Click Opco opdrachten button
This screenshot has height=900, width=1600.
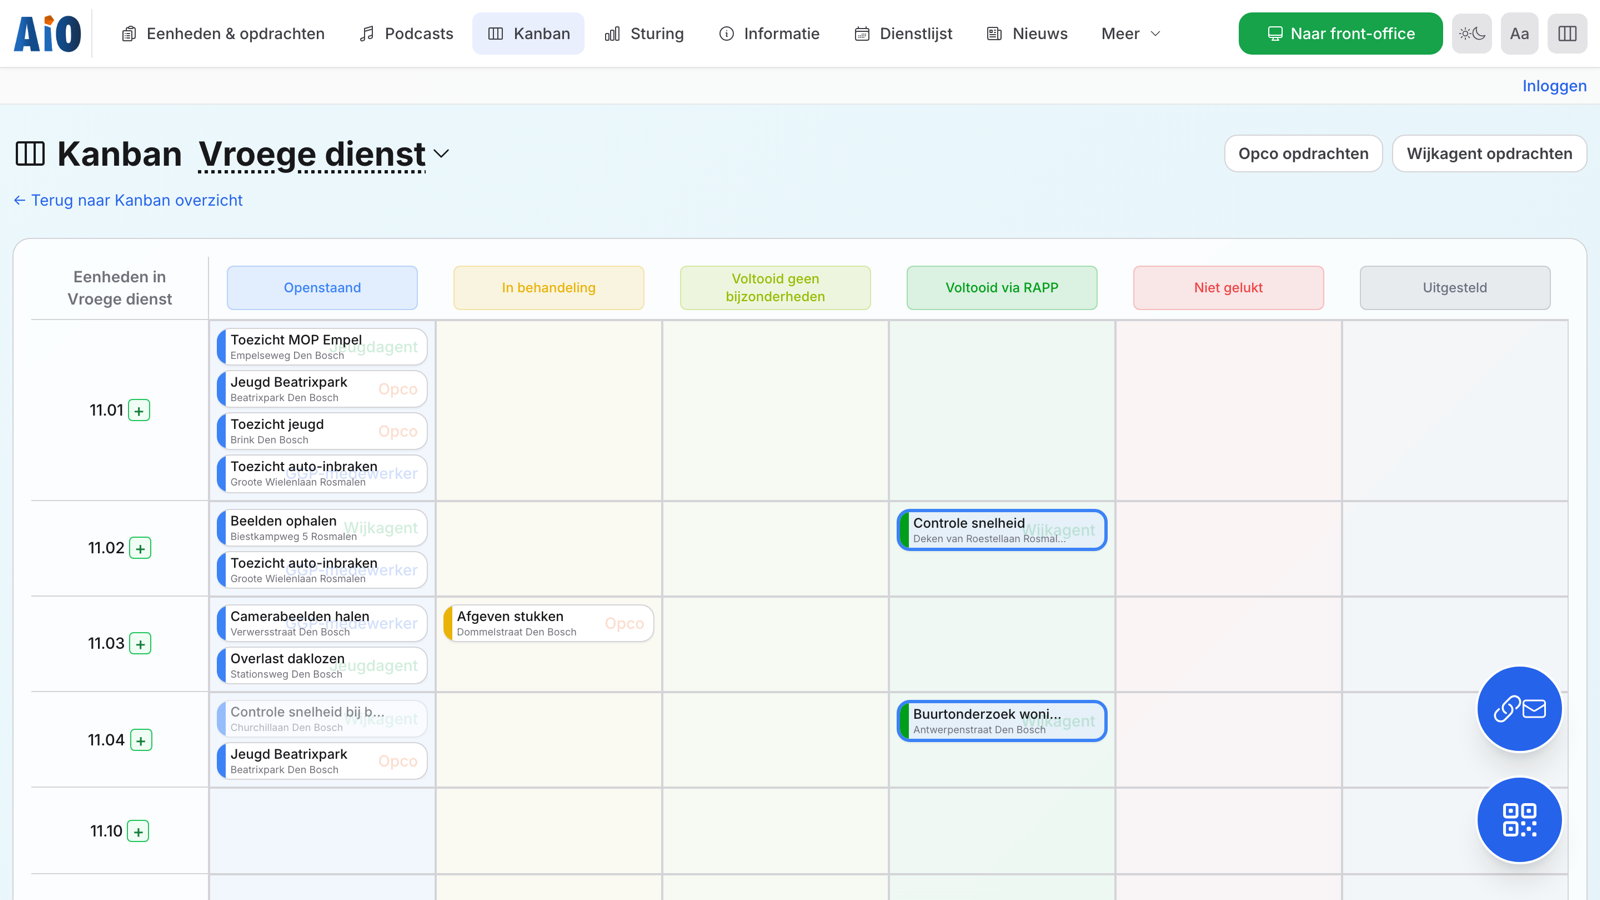pos(1303,154)
